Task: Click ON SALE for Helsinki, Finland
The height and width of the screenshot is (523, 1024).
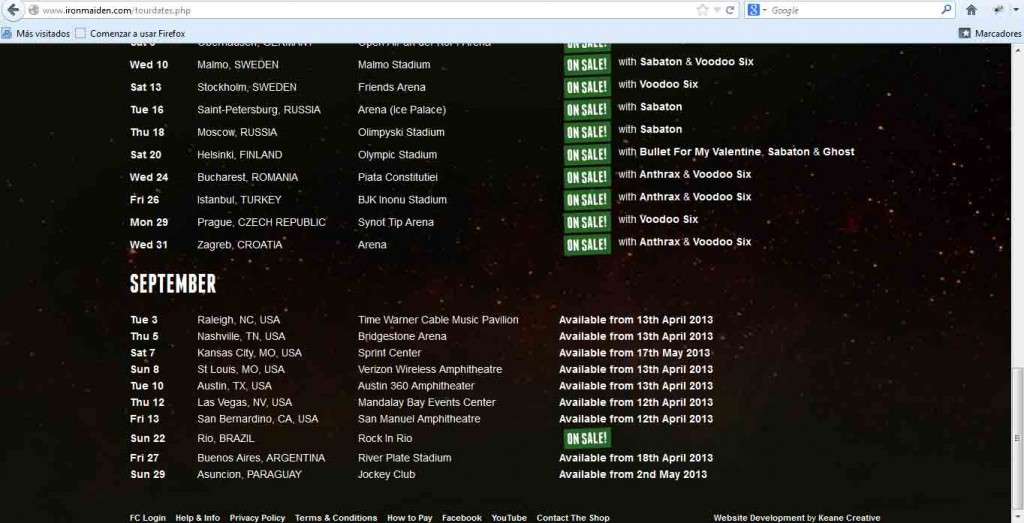Action: point(587,155)
